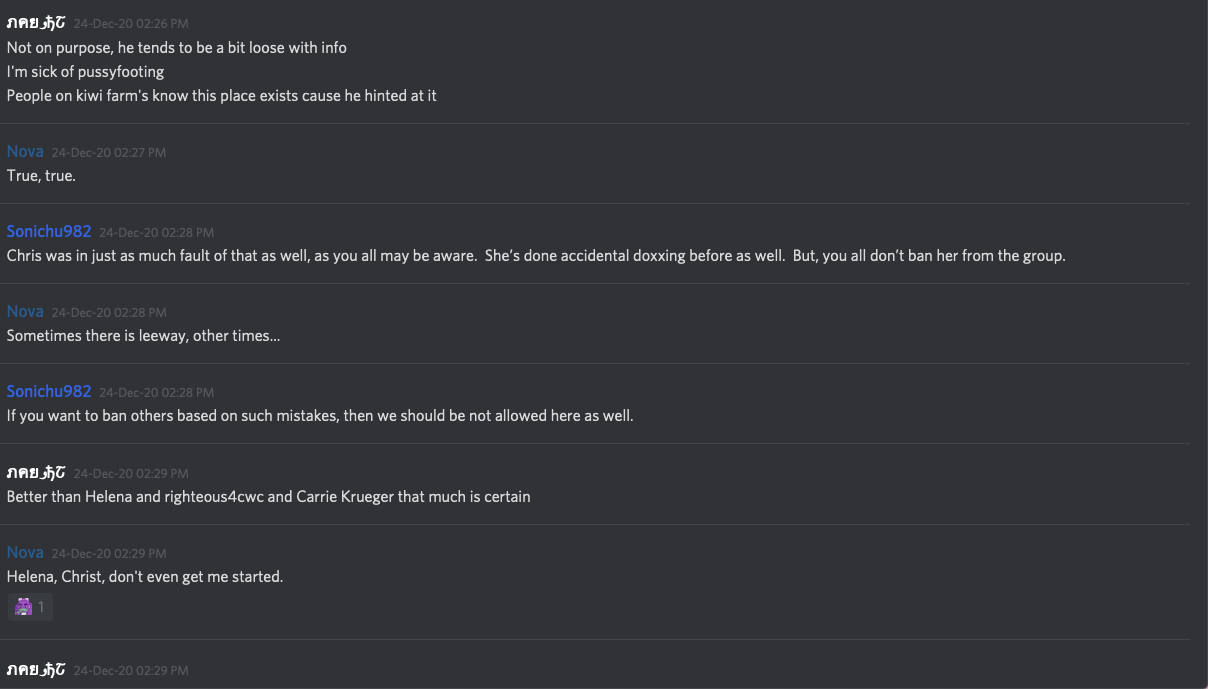Click the stylized username at 02:26 PM
The width and height of the screenshot is (1208, 689).
36,23
